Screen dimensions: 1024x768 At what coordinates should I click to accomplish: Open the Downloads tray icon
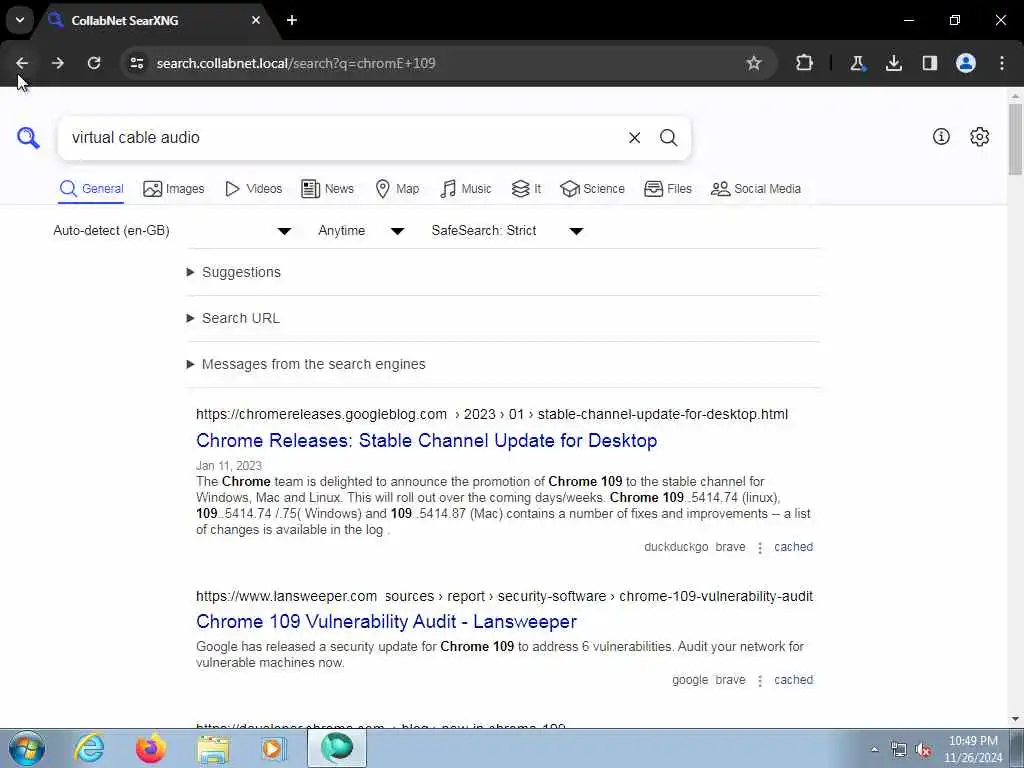pyautogui.click(x=893, y=63)
